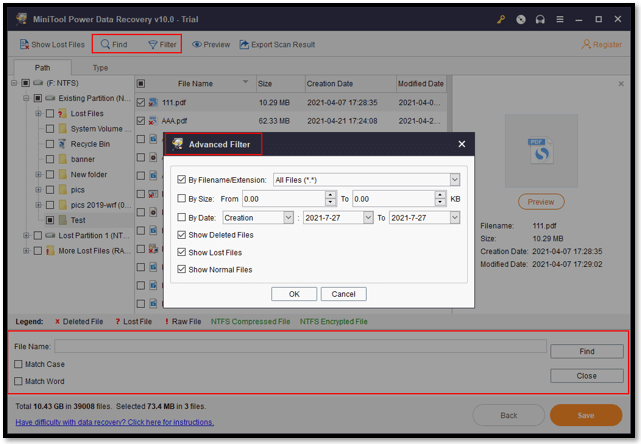Toggle By Filename/Extension checkbox

click(x=182, y=179)
